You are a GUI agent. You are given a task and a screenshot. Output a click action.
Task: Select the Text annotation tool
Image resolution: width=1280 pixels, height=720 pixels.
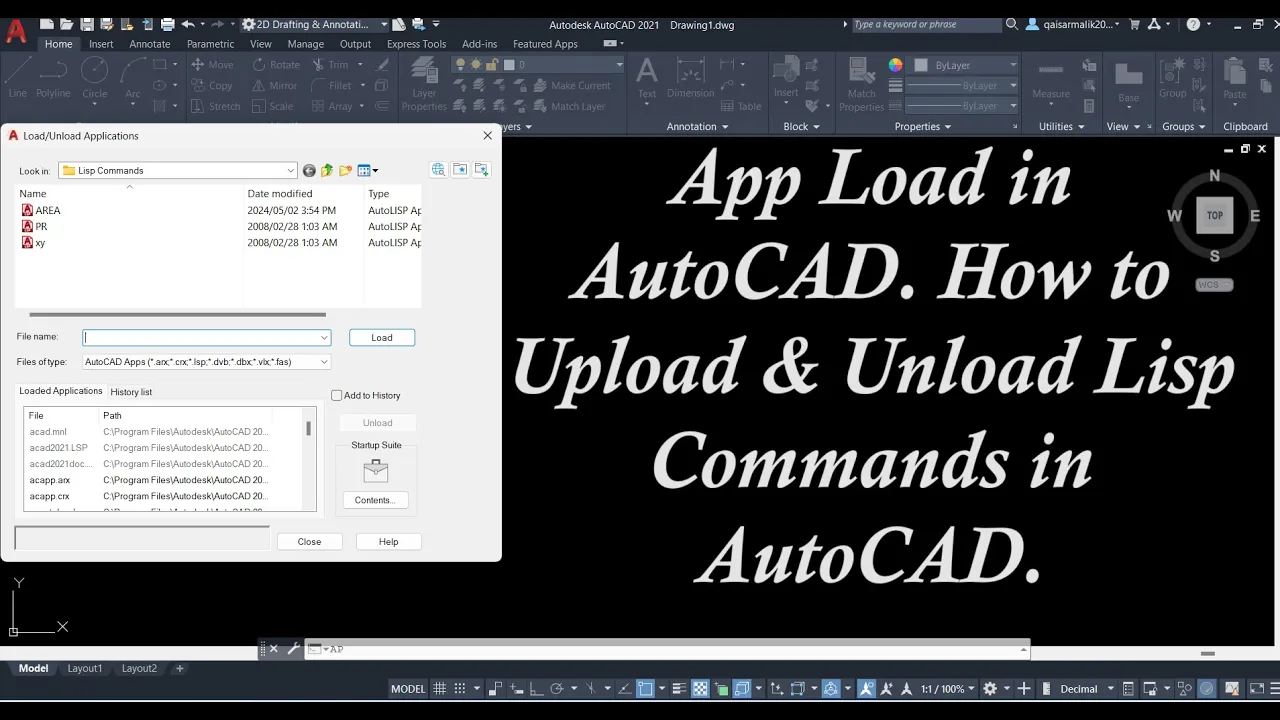click(x=647, y=79)
